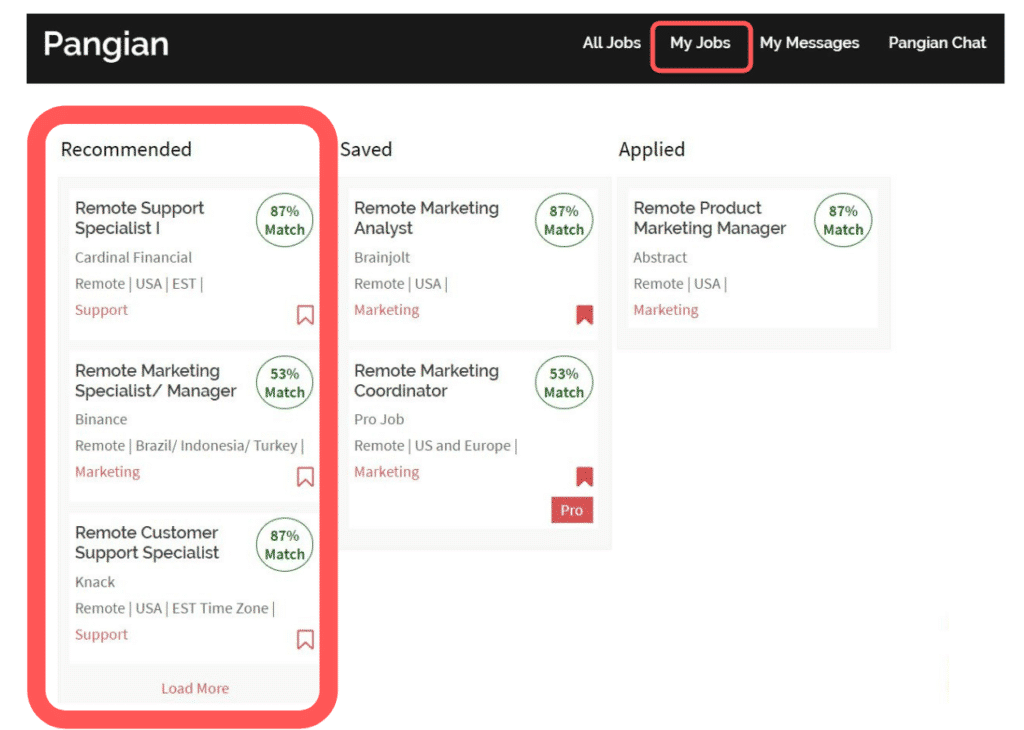Click the Pangian logo
Screen dimensions: 1024x730
tap(106, 44)
